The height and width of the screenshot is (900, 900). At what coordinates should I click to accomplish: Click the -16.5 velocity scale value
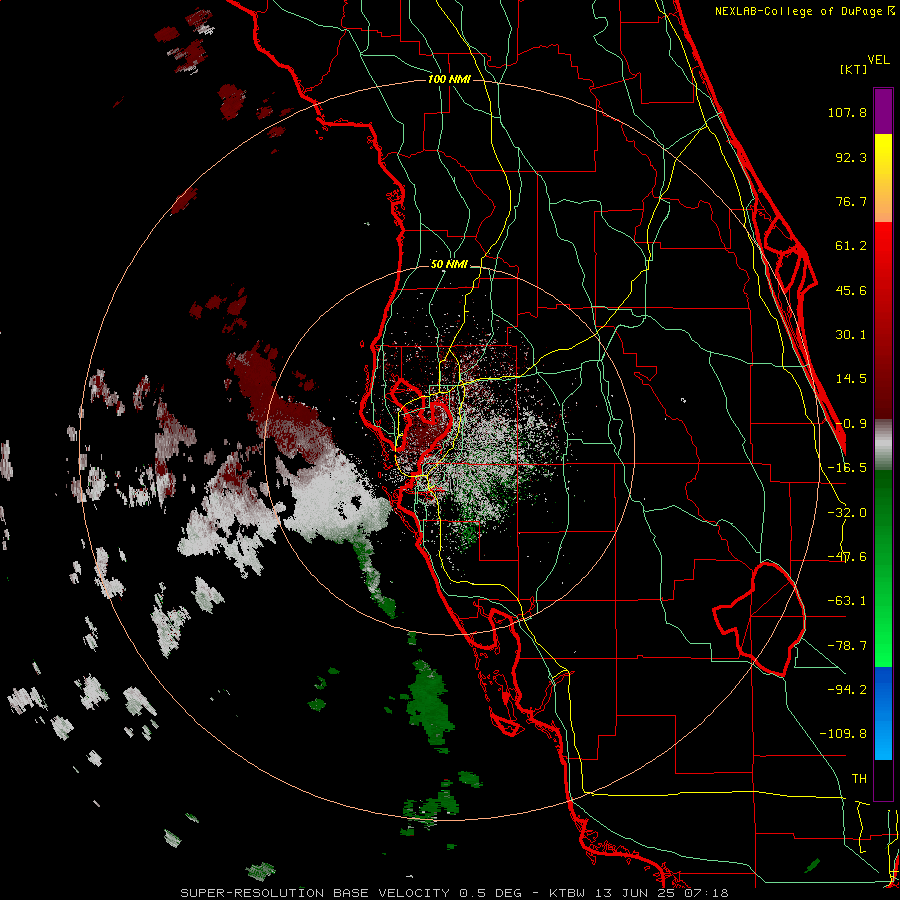847,468
